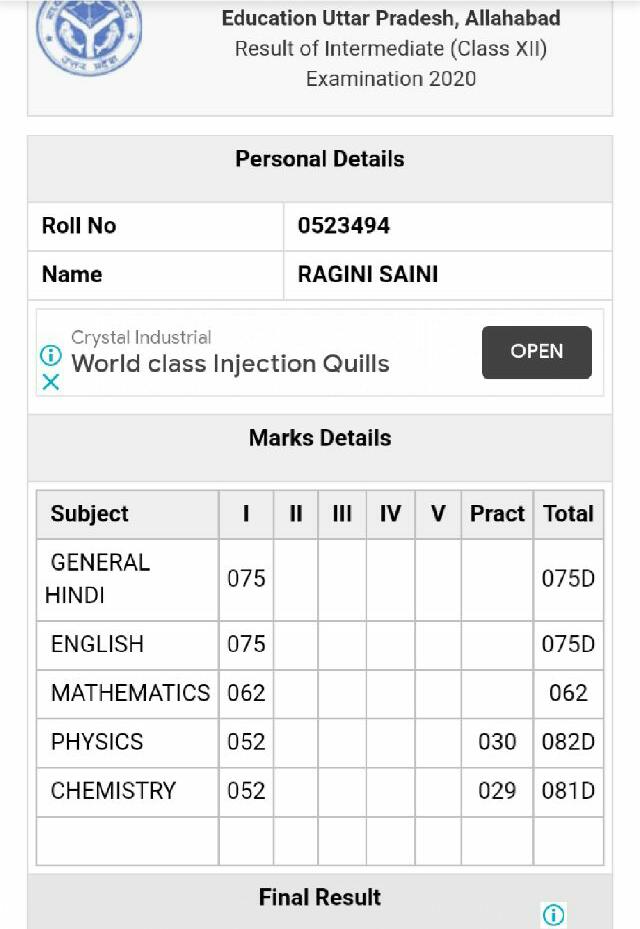Click the info icon near Final Result
The image size is (640, 929).
[553, 914]
